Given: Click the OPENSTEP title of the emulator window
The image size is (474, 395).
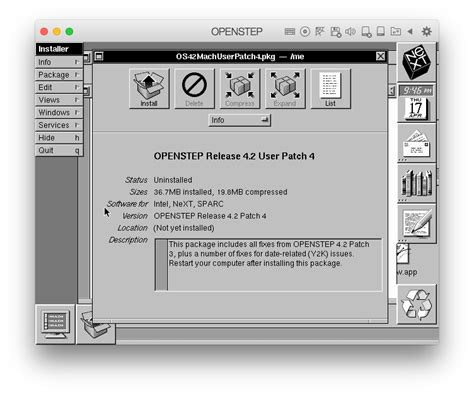Looking at the screenshot, I should (x=237, y=32).
